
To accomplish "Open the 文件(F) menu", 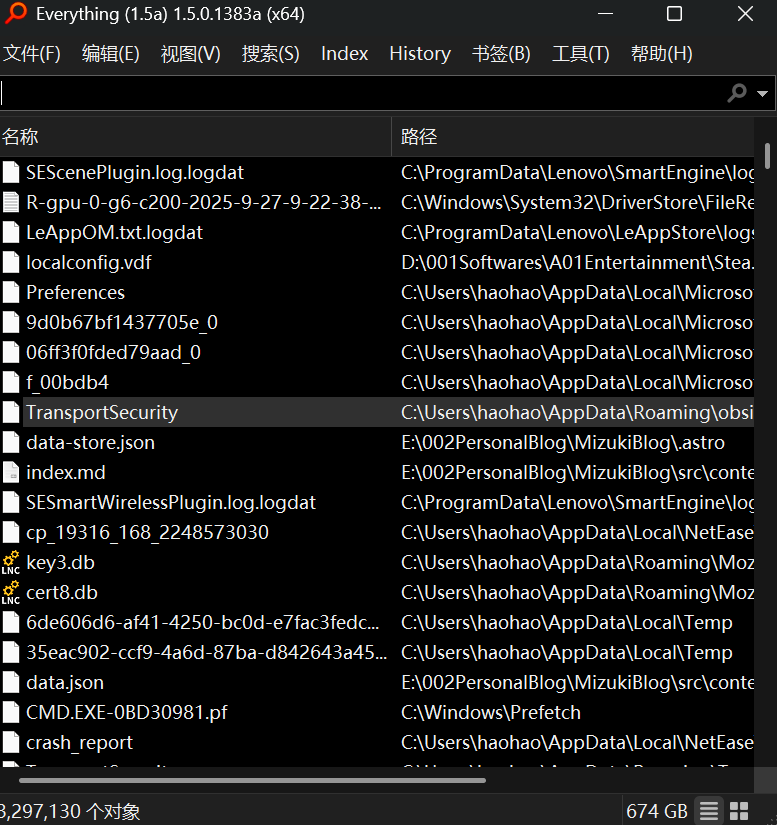I will [x=32, y=54].
